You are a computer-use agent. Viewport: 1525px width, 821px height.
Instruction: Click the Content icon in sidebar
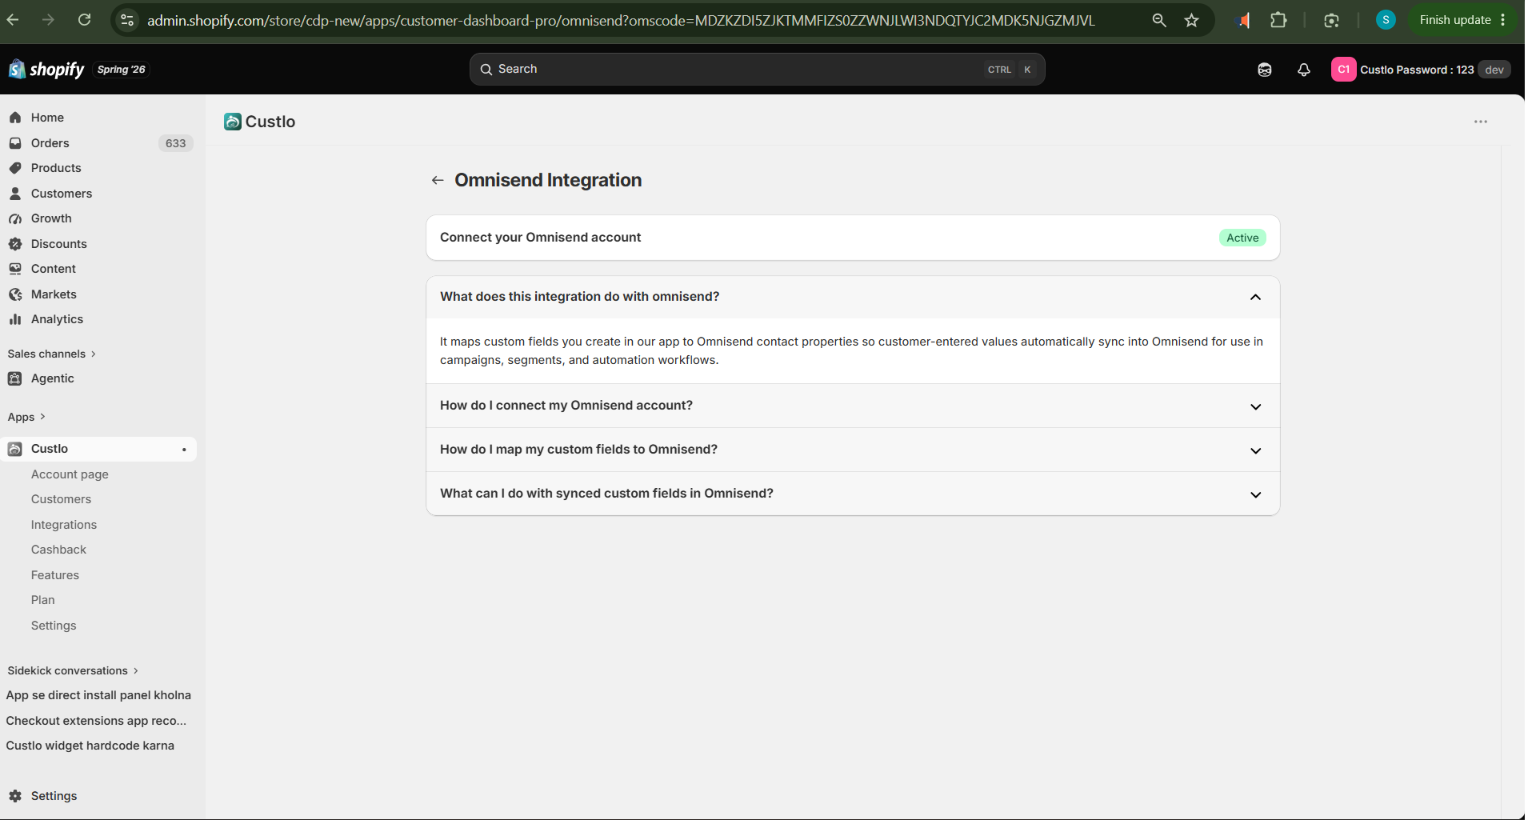point(15,269)
